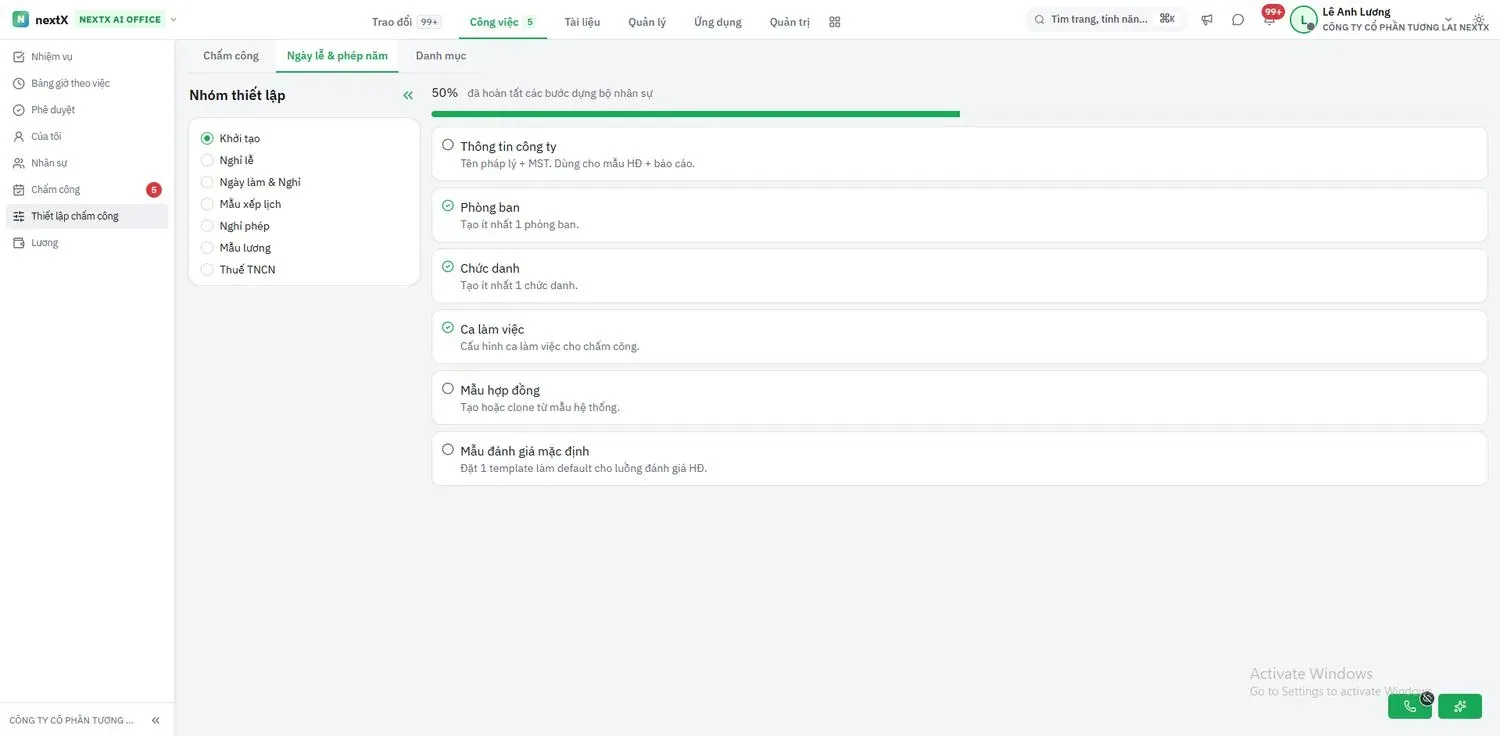
Task: Open the Ứng dụng top menu
Action: (x=718, y=22)
